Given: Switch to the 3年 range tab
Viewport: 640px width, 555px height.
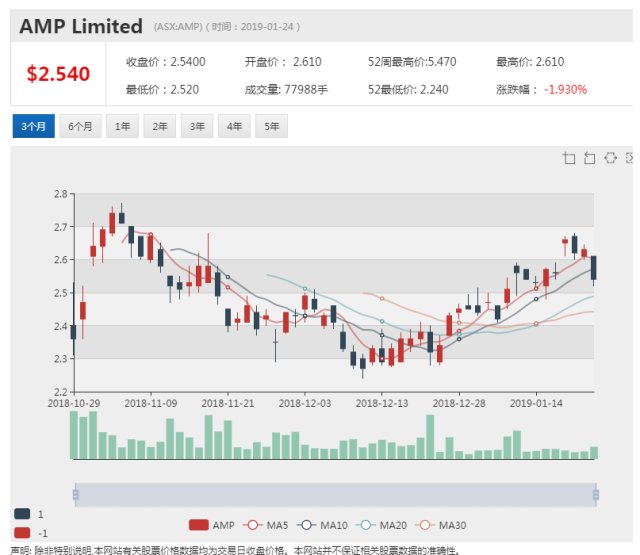Looking at the screenshot, I should (x=197, y=126).
